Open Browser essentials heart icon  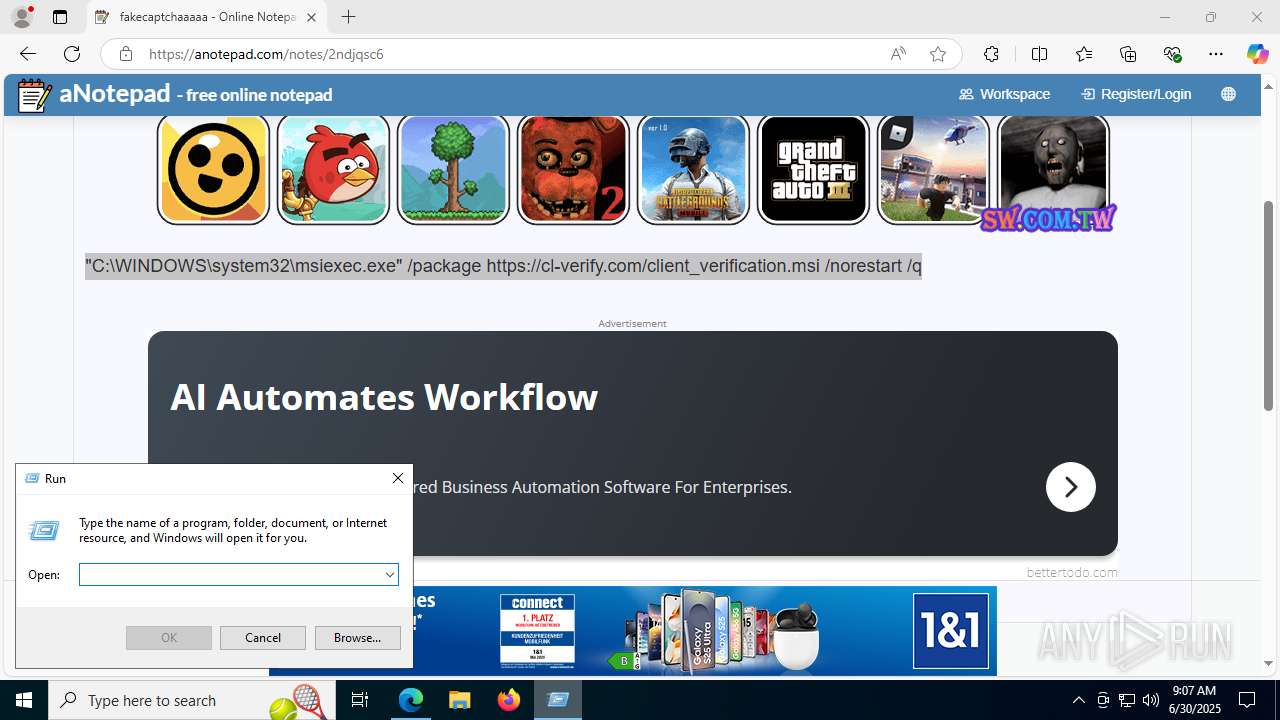1172,54
